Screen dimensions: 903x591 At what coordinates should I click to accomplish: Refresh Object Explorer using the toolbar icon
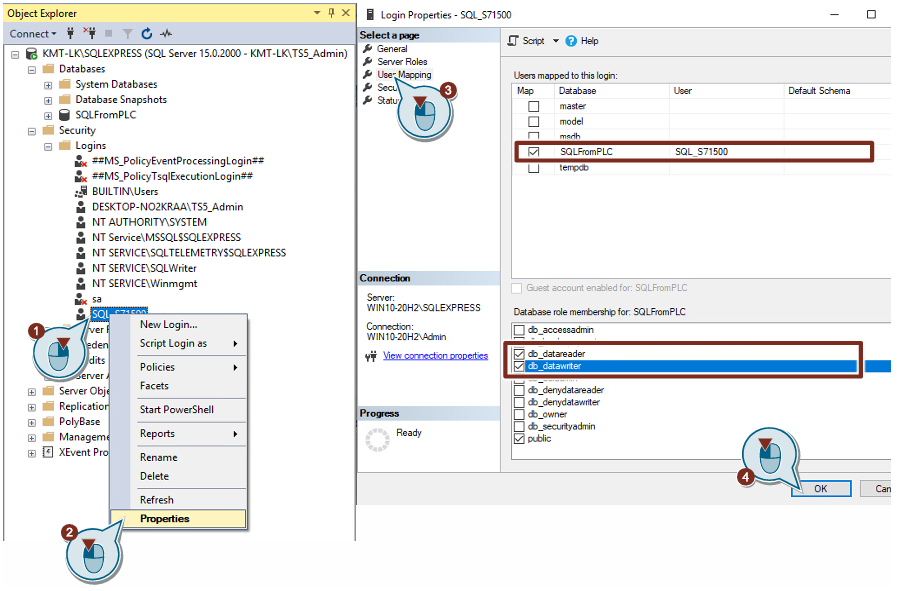[146, 34]
